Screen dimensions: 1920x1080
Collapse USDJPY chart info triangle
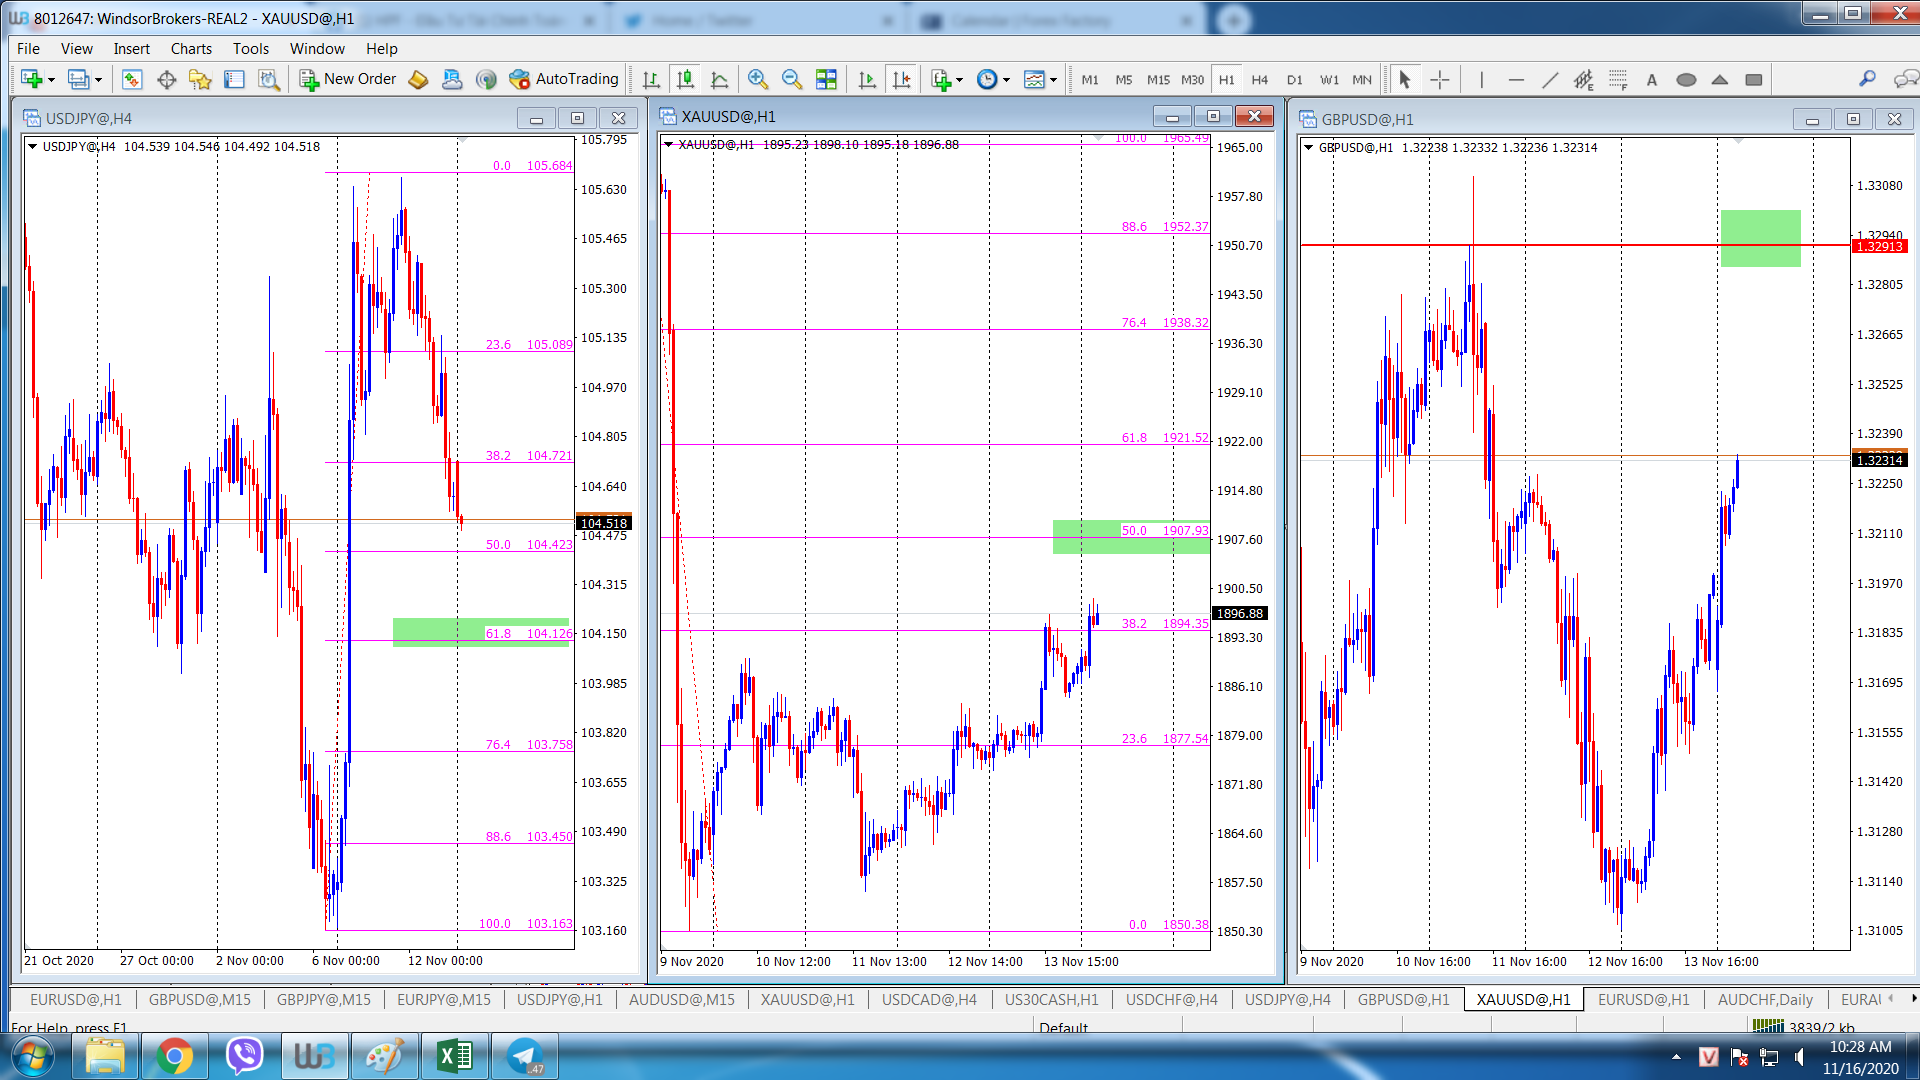click(x=33, y=146)
